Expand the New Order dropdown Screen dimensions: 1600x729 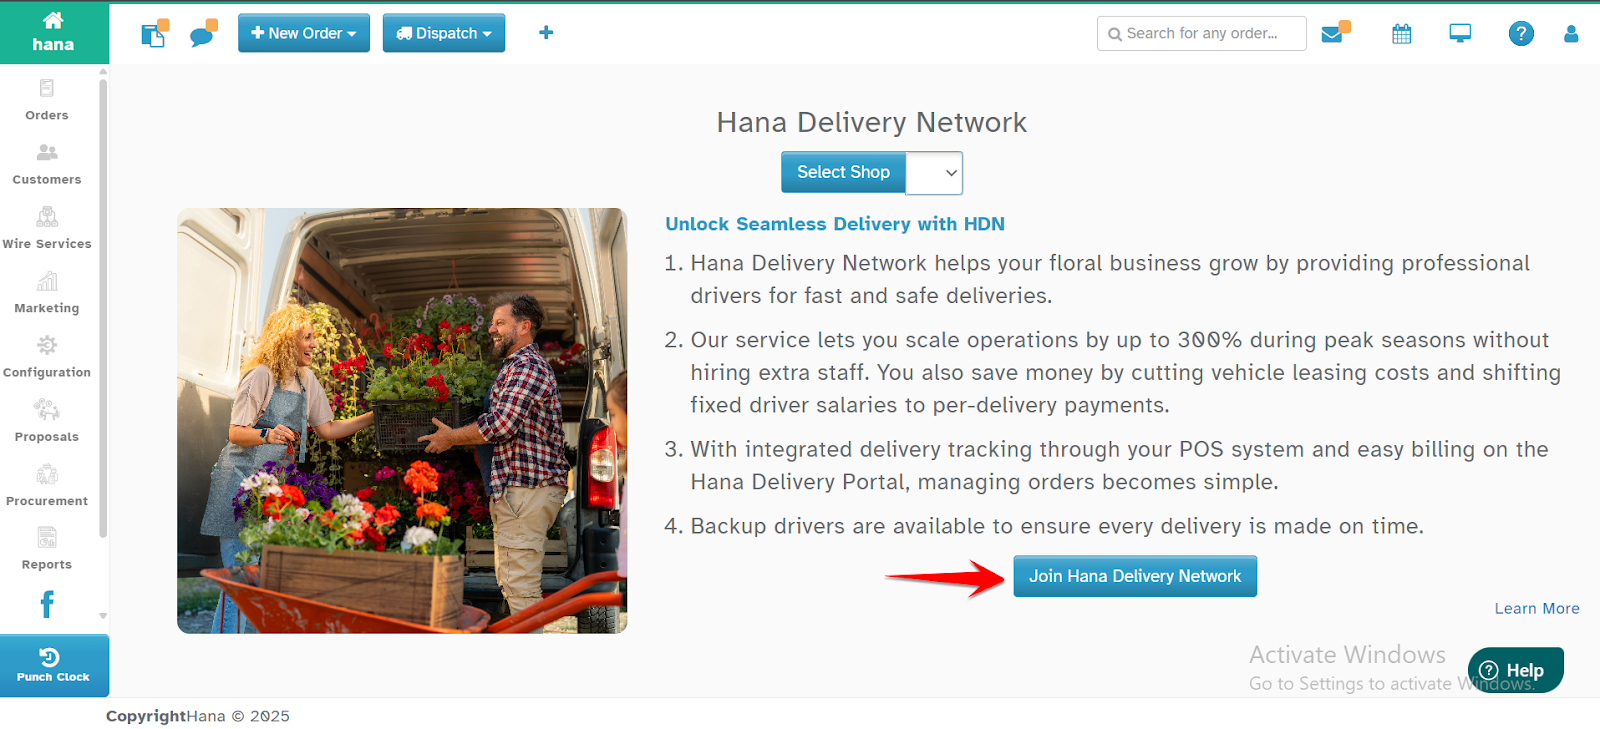[304, 33]
